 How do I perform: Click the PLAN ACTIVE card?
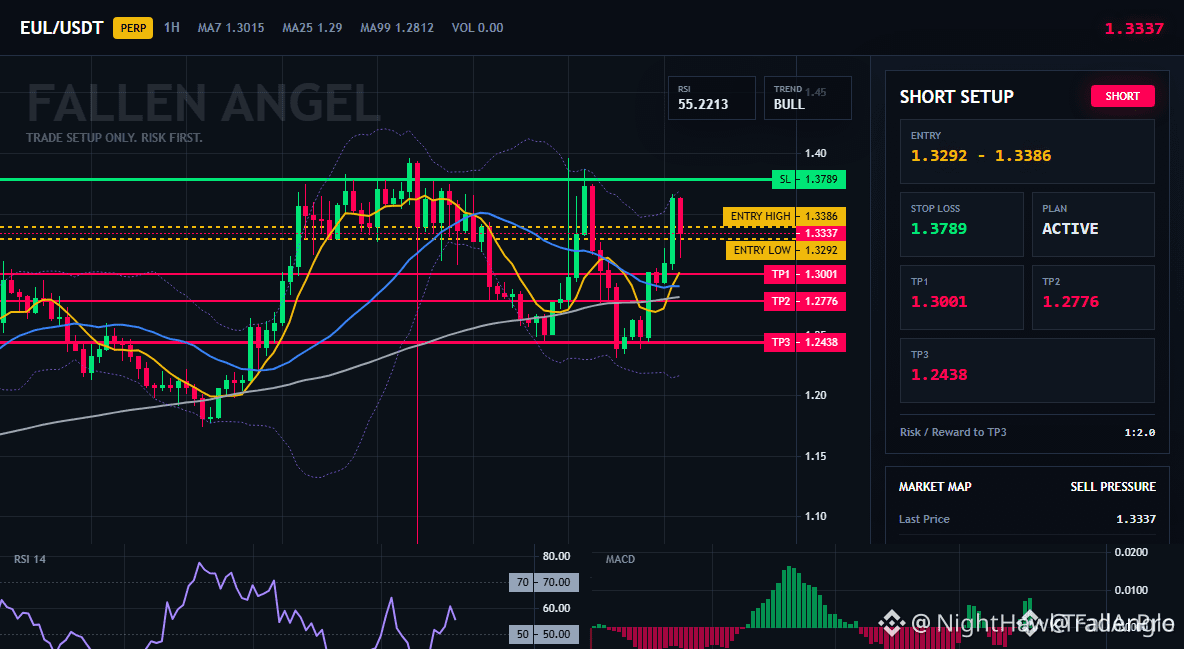1093,224
